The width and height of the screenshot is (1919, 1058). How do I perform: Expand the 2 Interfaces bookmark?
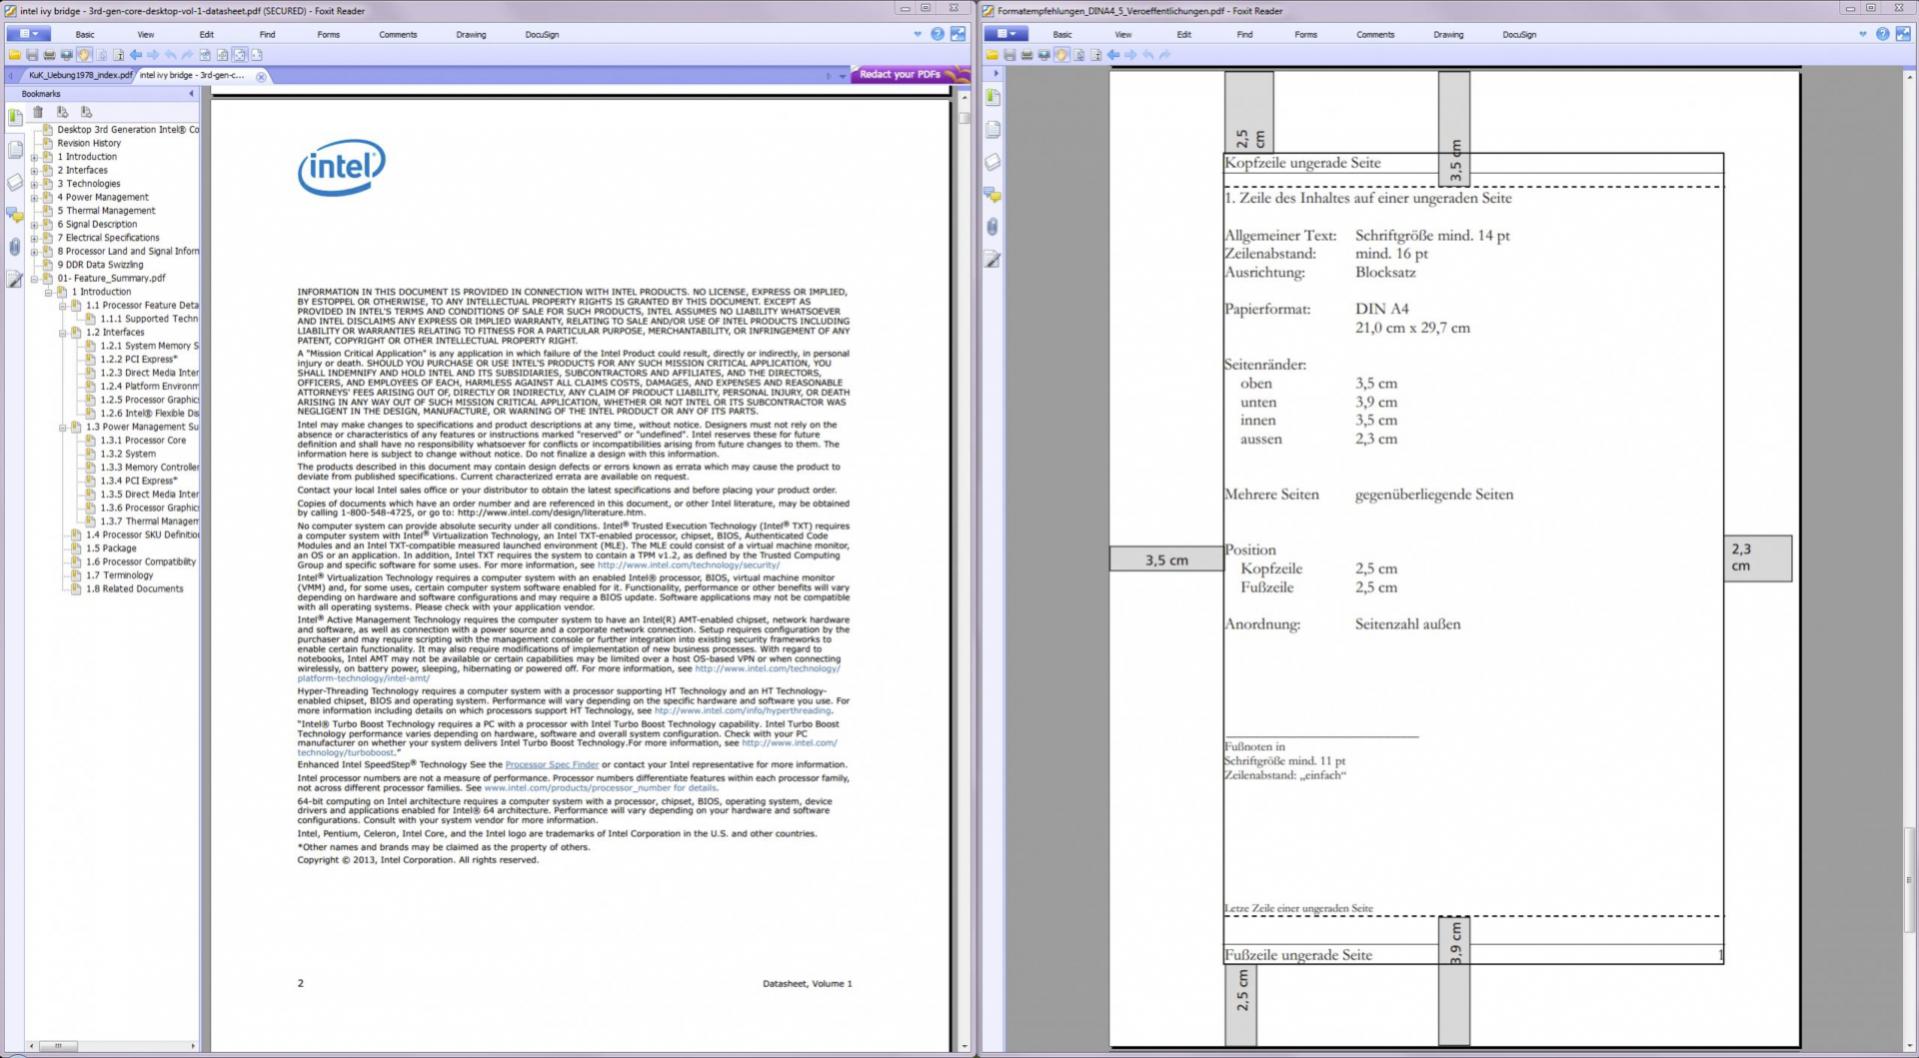[x=35, y=171]
